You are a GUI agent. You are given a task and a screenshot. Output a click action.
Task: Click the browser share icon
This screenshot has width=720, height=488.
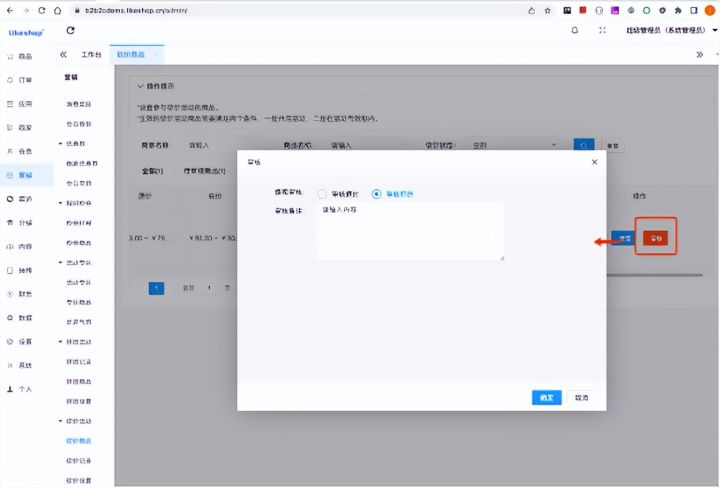tap(531, 10)
